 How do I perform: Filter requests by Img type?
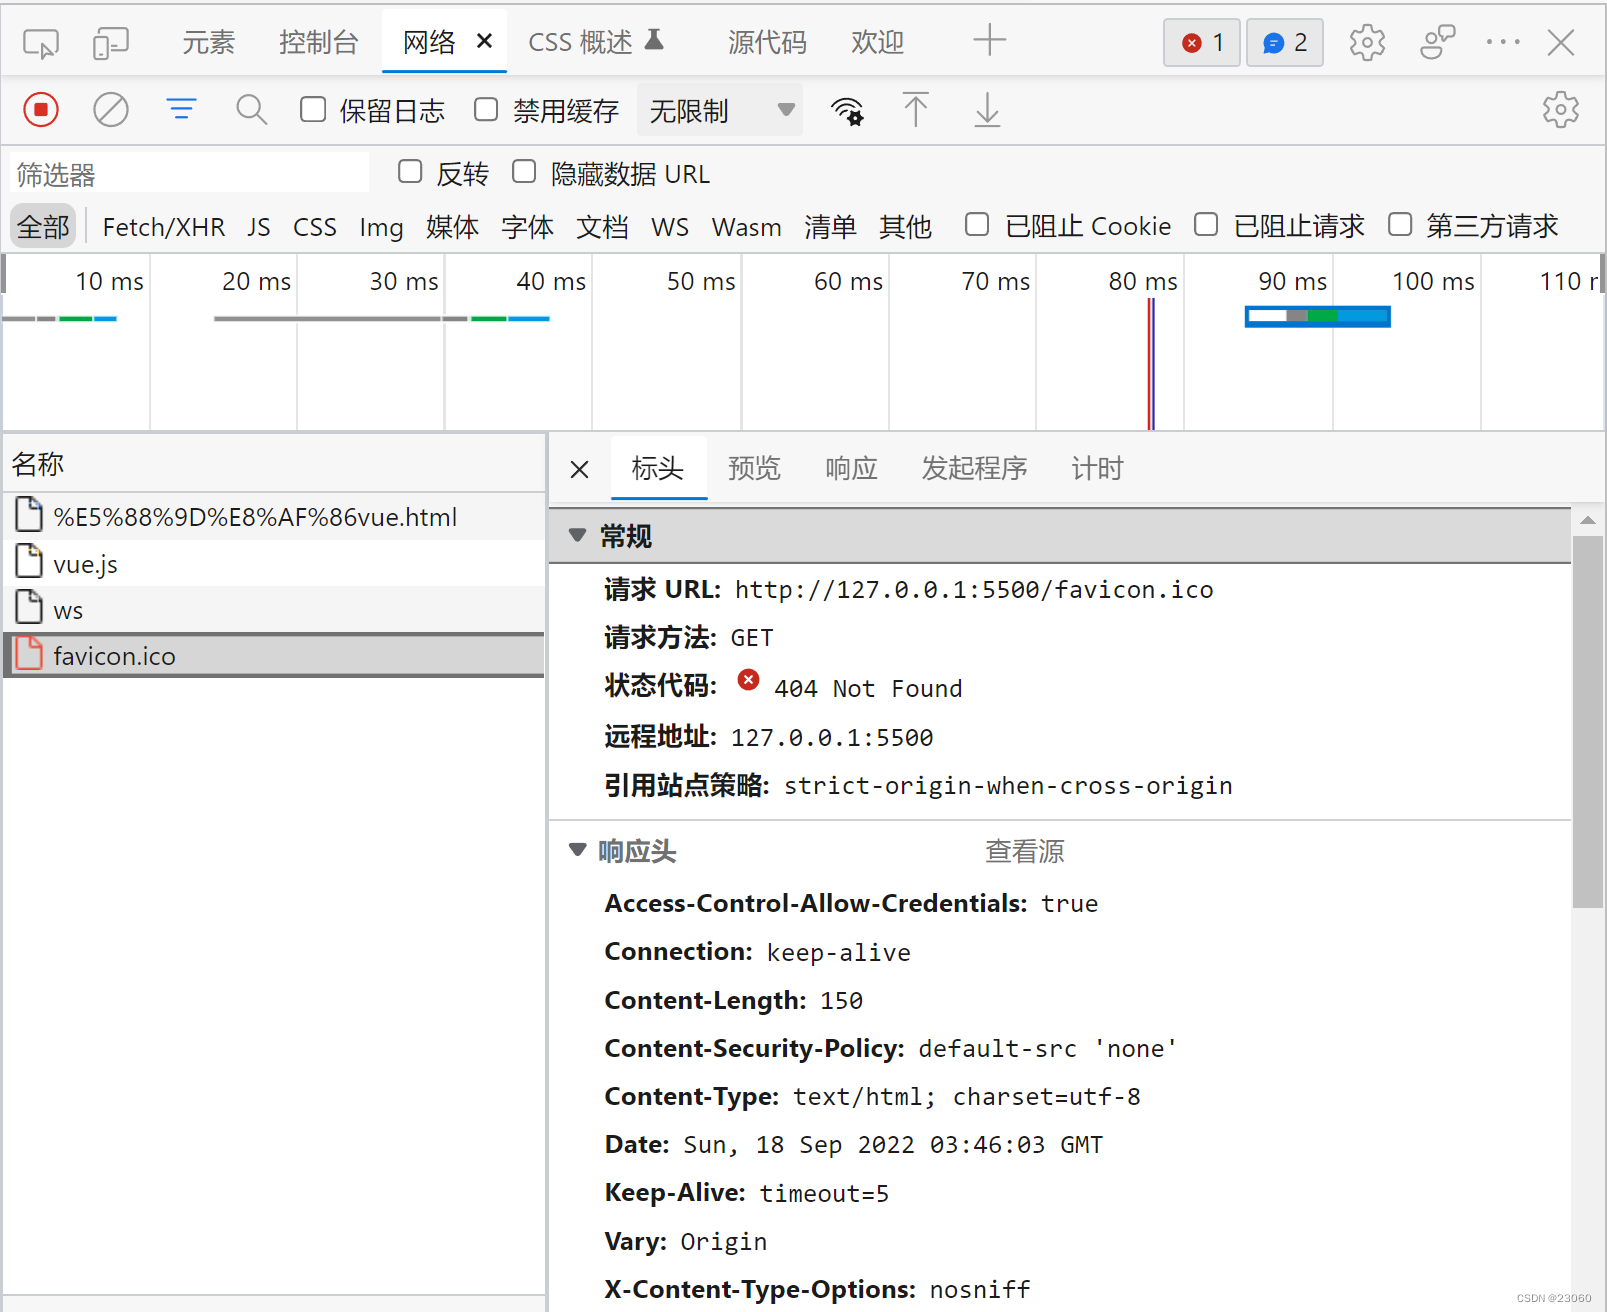[x=381, y=227]
